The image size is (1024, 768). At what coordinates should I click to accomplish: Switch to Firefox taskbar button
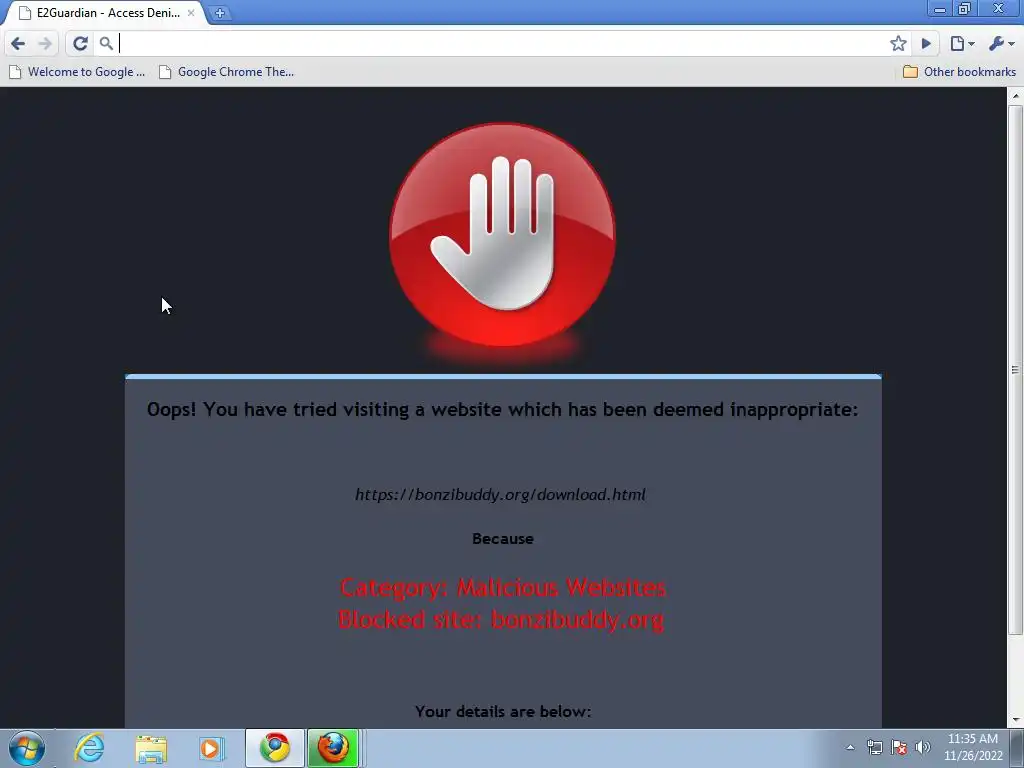click(333, 748)
